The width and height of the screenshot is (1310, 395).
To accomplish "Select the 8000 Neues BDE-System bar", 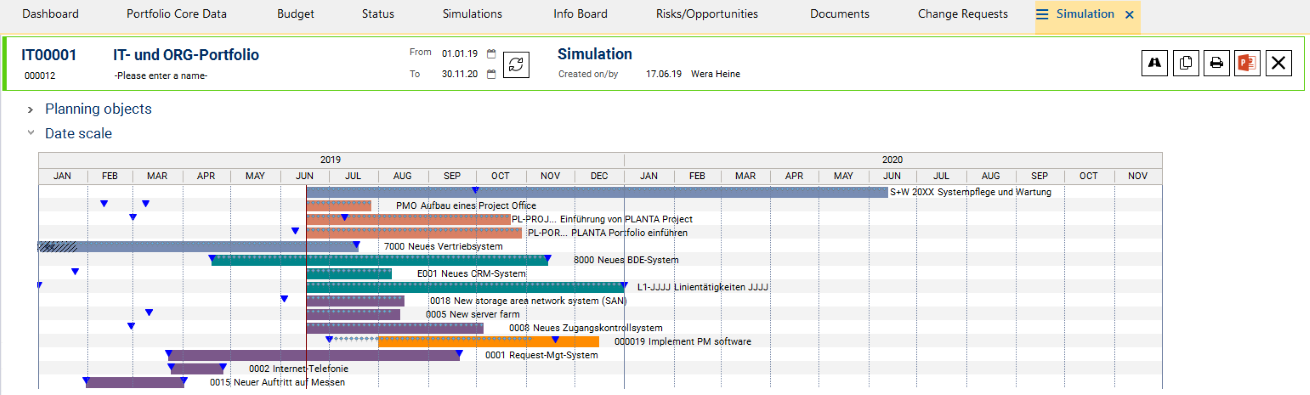I will point(380,260).
